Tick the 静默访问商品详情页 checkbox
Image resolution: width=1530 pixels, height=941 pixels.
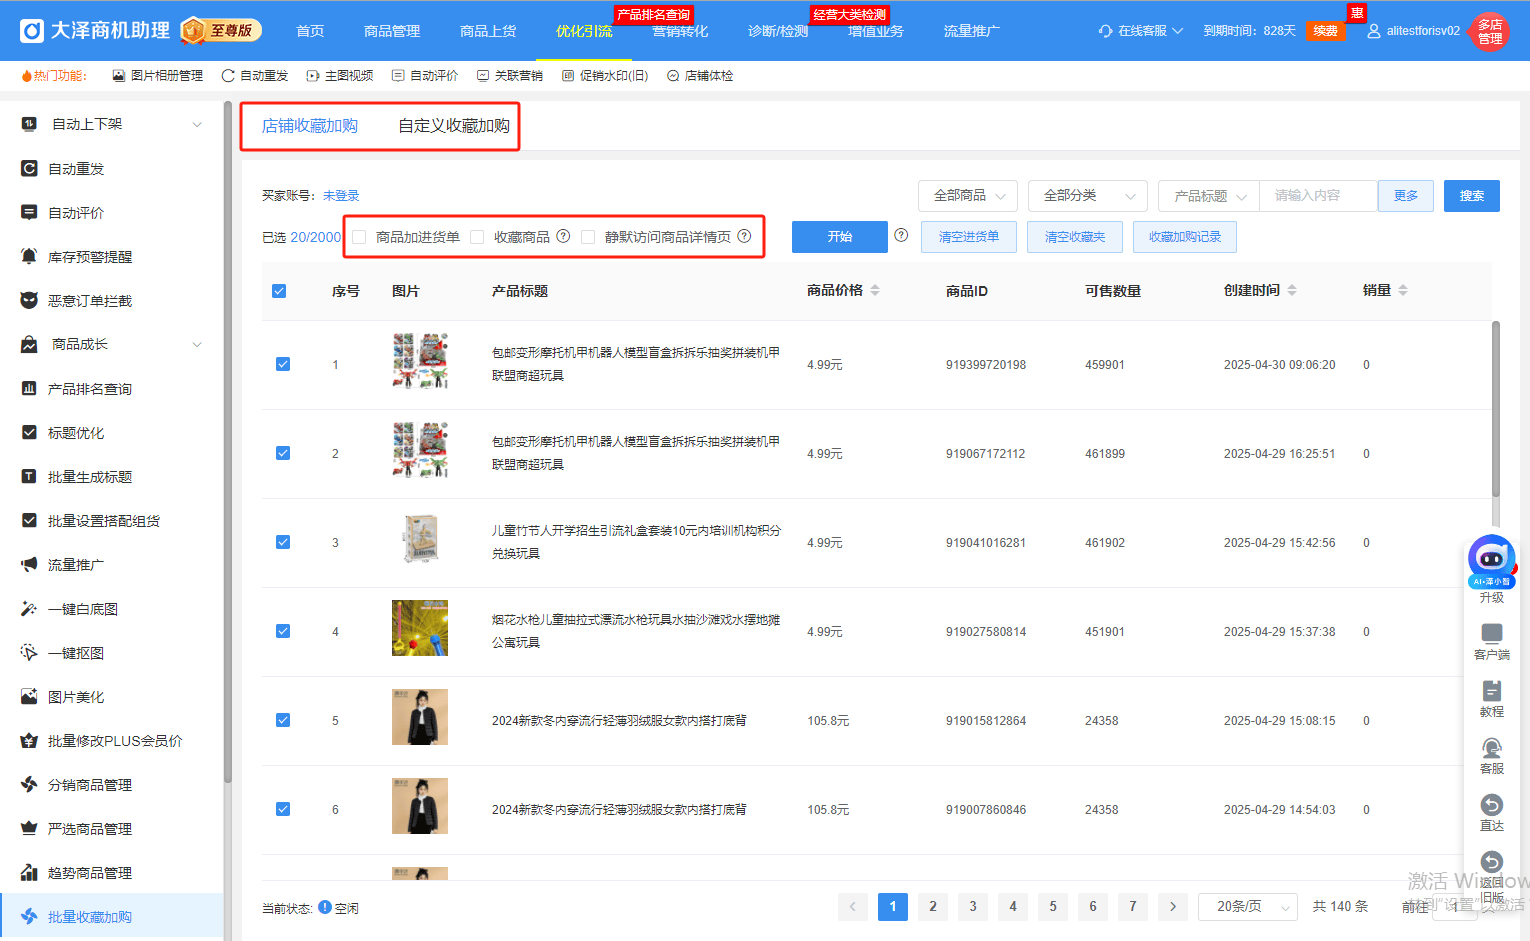click(x=588, y=237)
